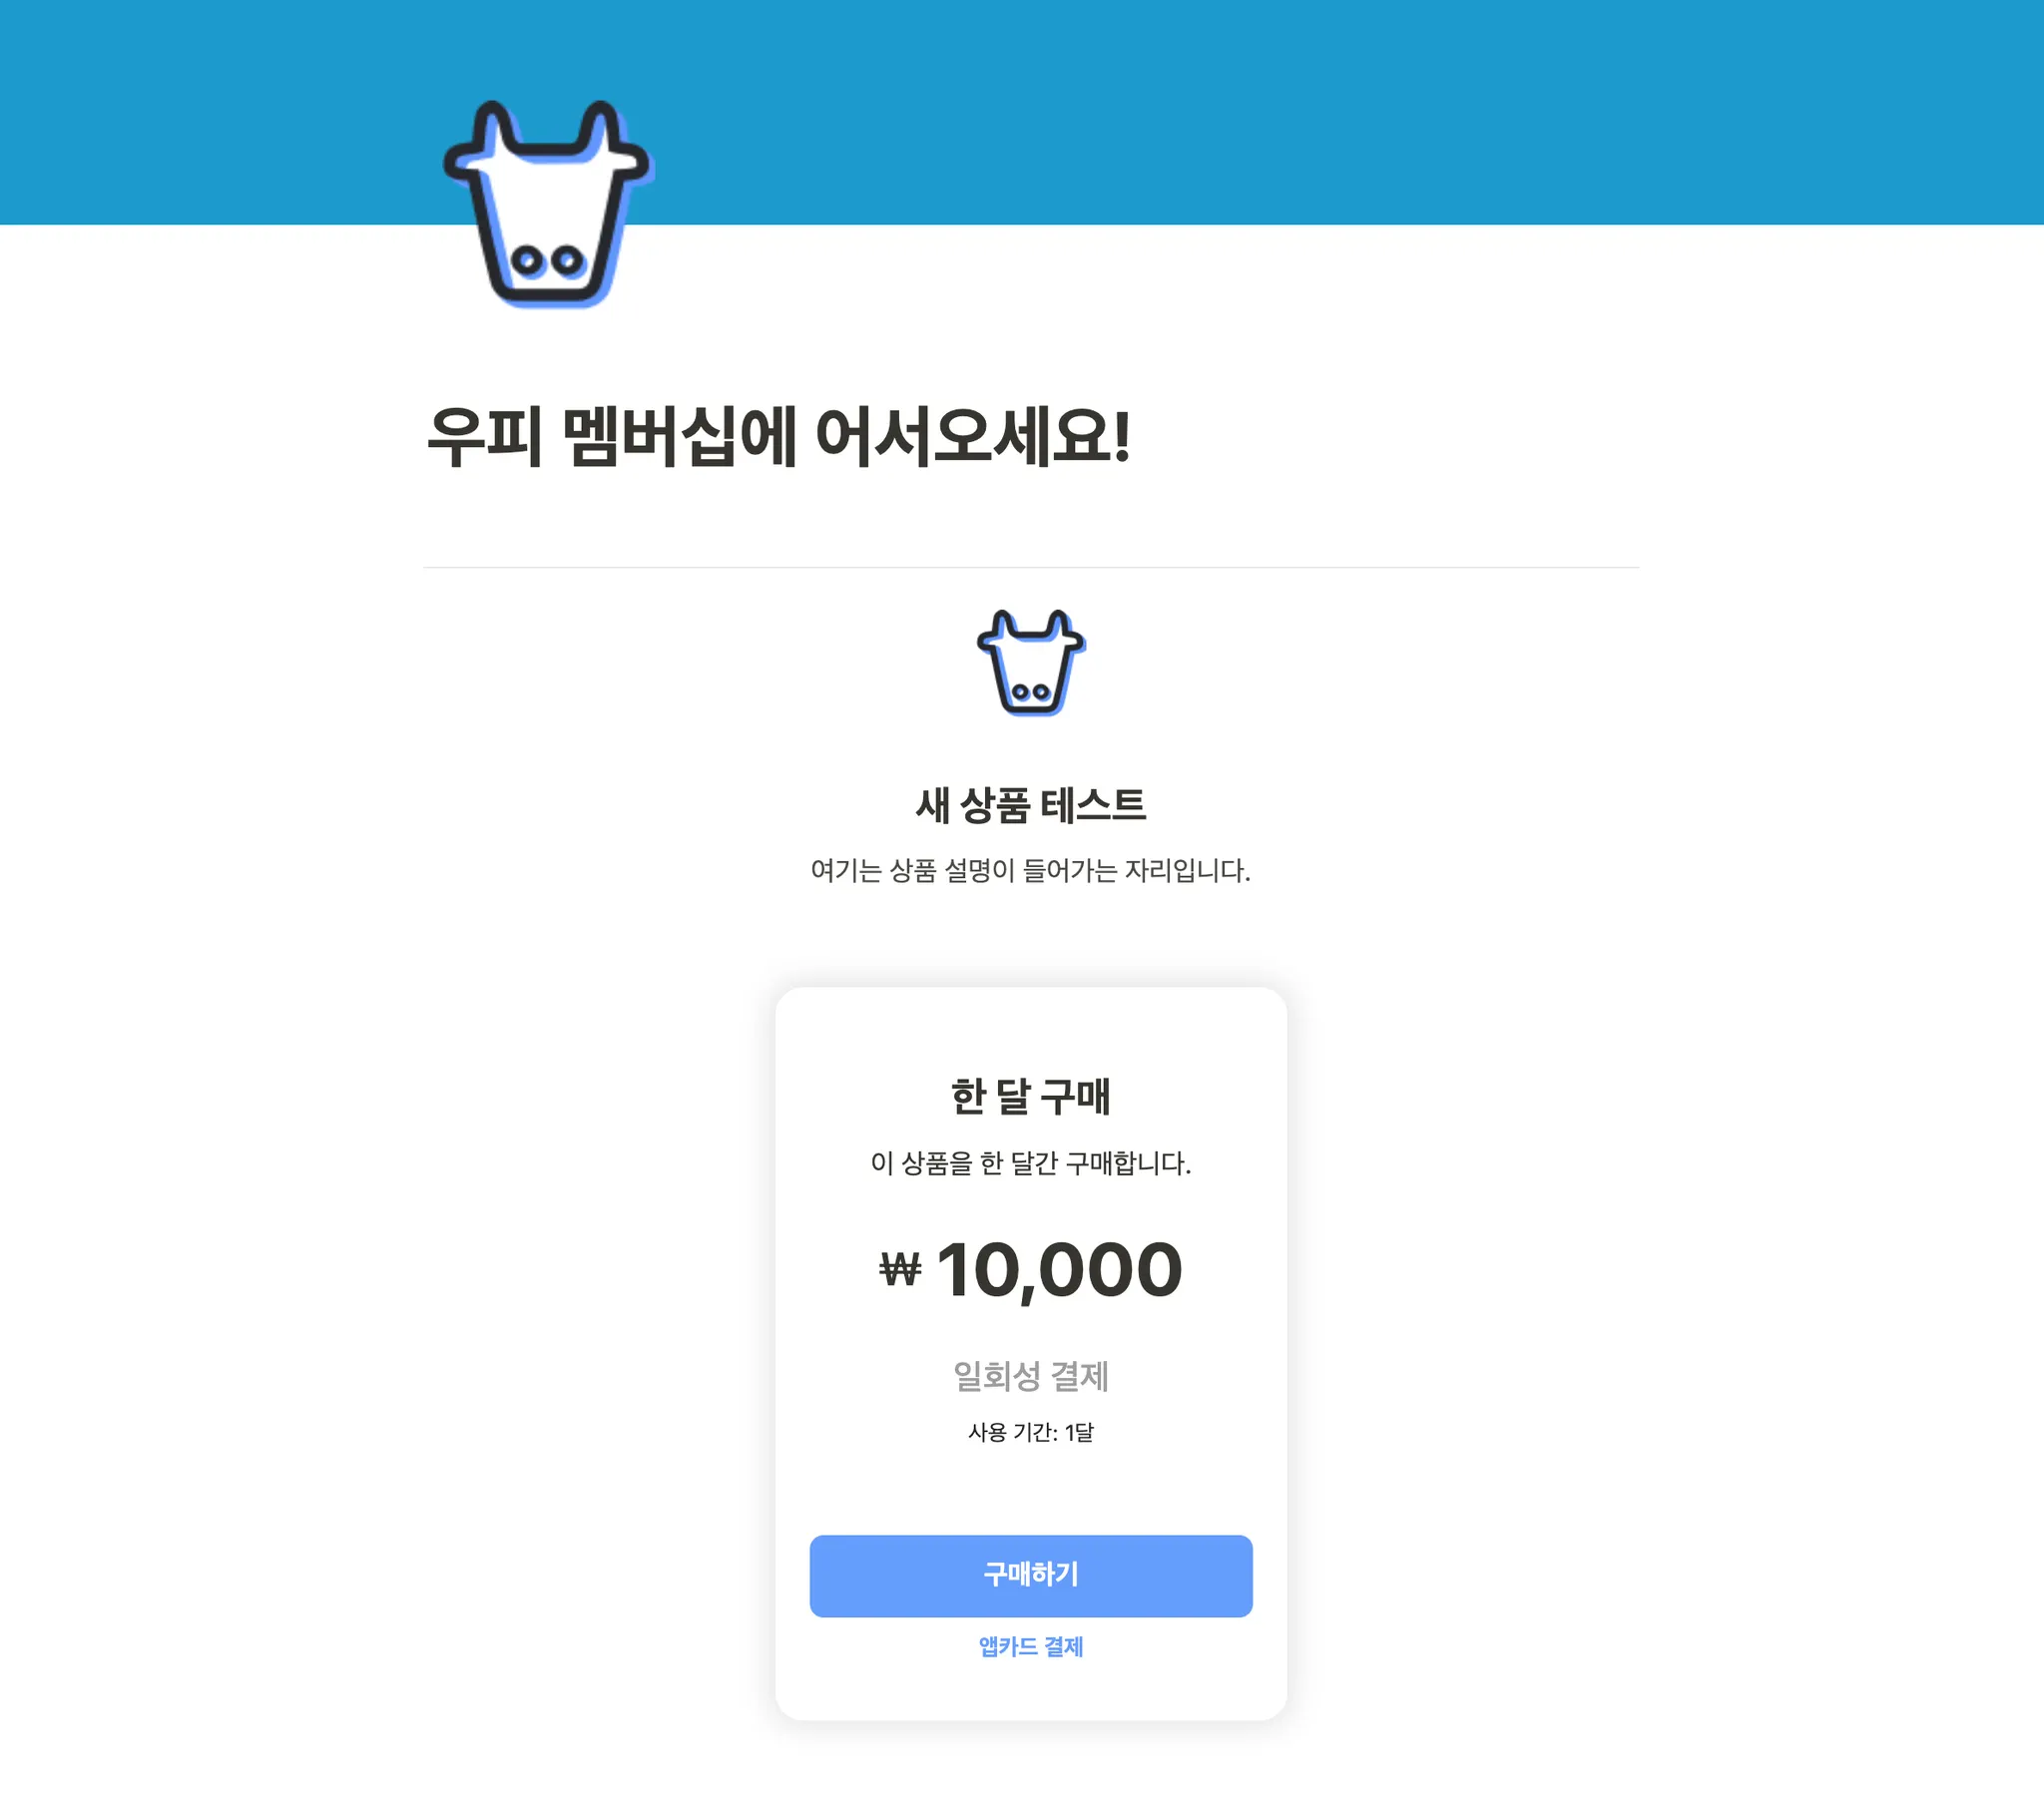
Task: Click the small cow product icon
Action: (1031, 663)
